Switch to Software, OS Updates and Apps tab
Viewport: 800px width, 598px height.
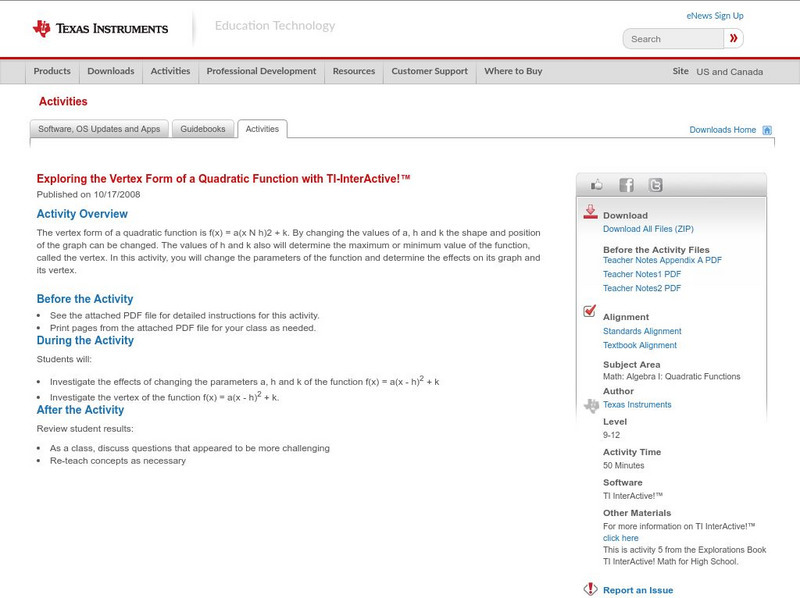[x=99, y=129]
